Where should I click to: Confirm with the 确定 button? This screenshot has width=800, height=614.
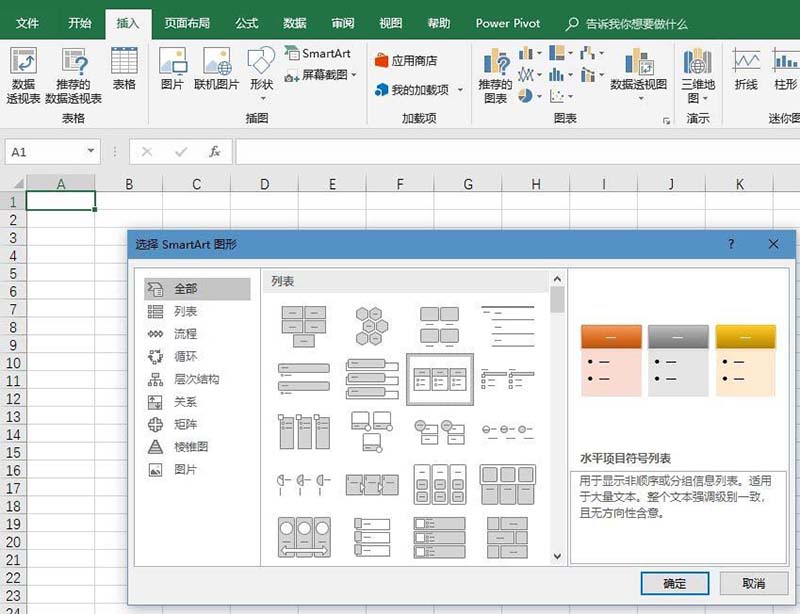tap(676, 583)
